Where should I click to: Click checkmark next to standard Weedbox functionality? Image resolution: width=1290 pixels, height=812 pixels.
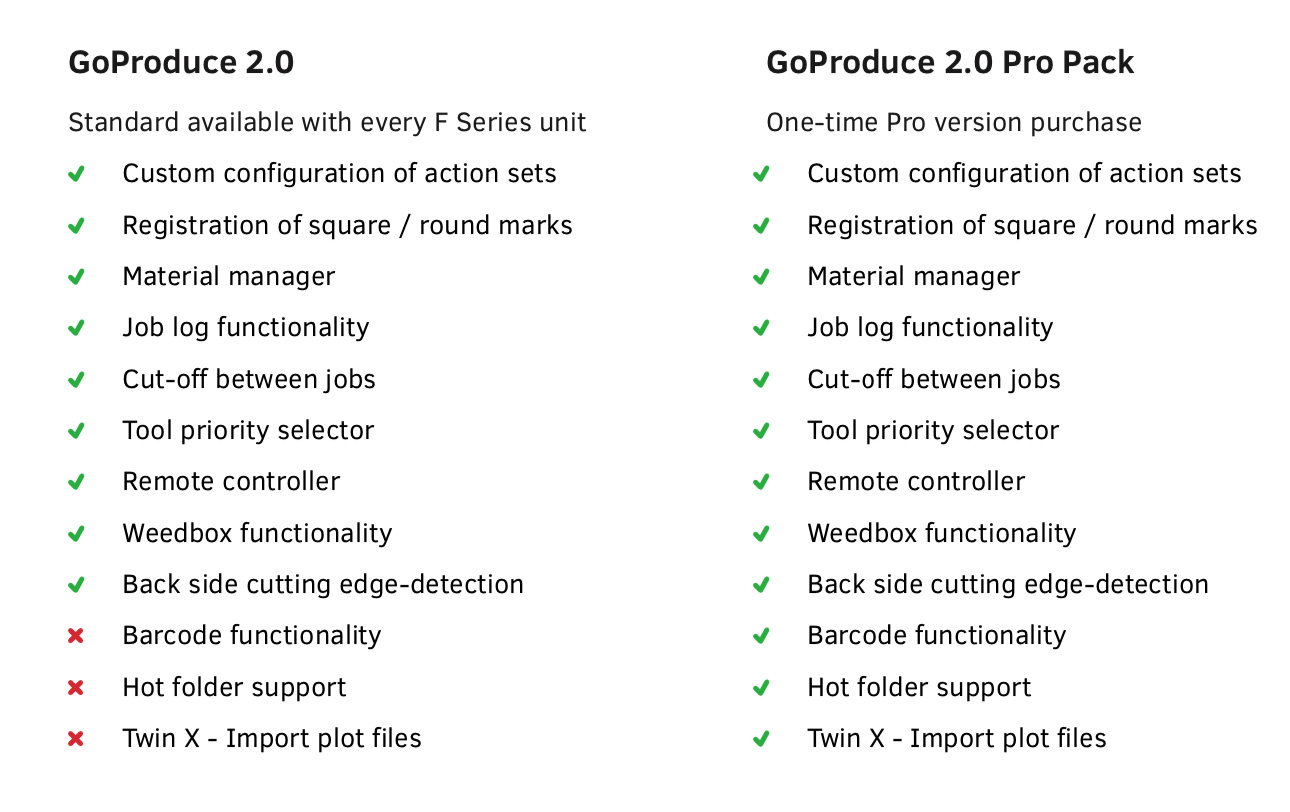tap(76, 534)
